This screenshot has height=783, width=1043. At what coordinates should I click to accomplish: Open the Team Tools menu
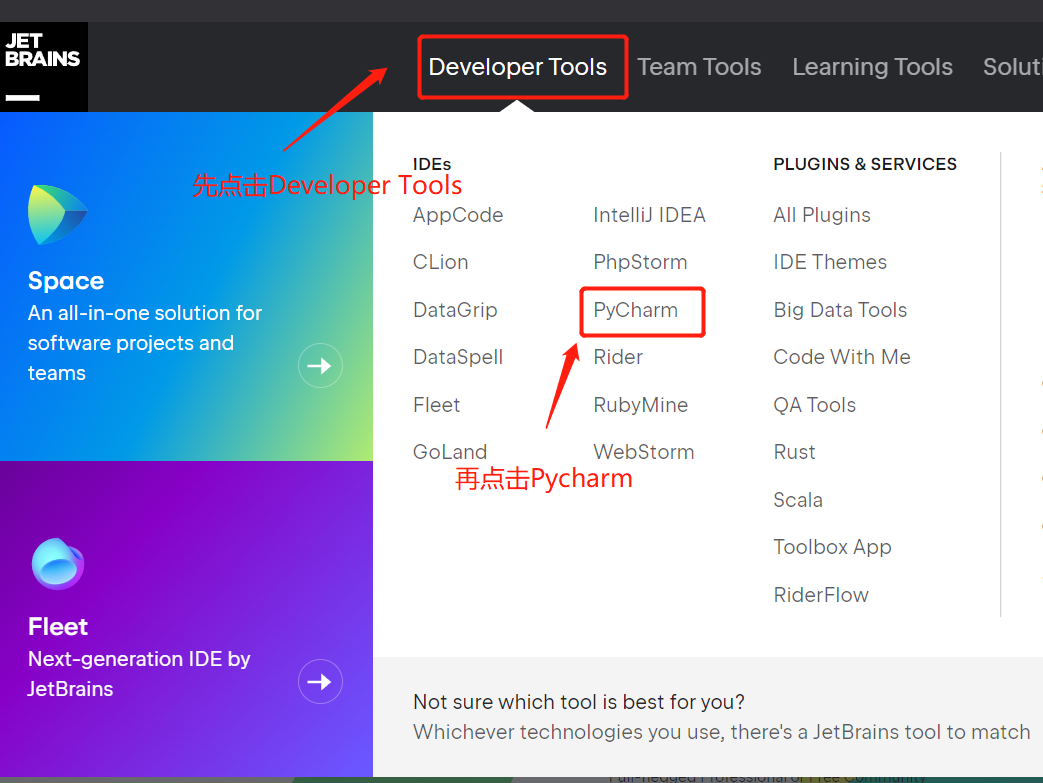click(699, 67)
